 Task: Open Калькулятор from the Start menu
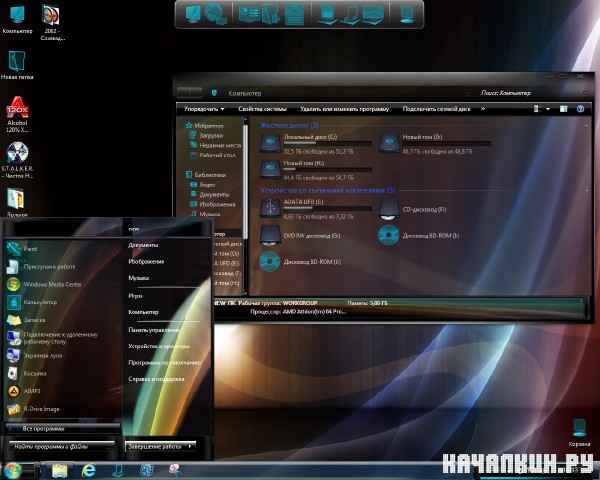click(x=33, y=302)
